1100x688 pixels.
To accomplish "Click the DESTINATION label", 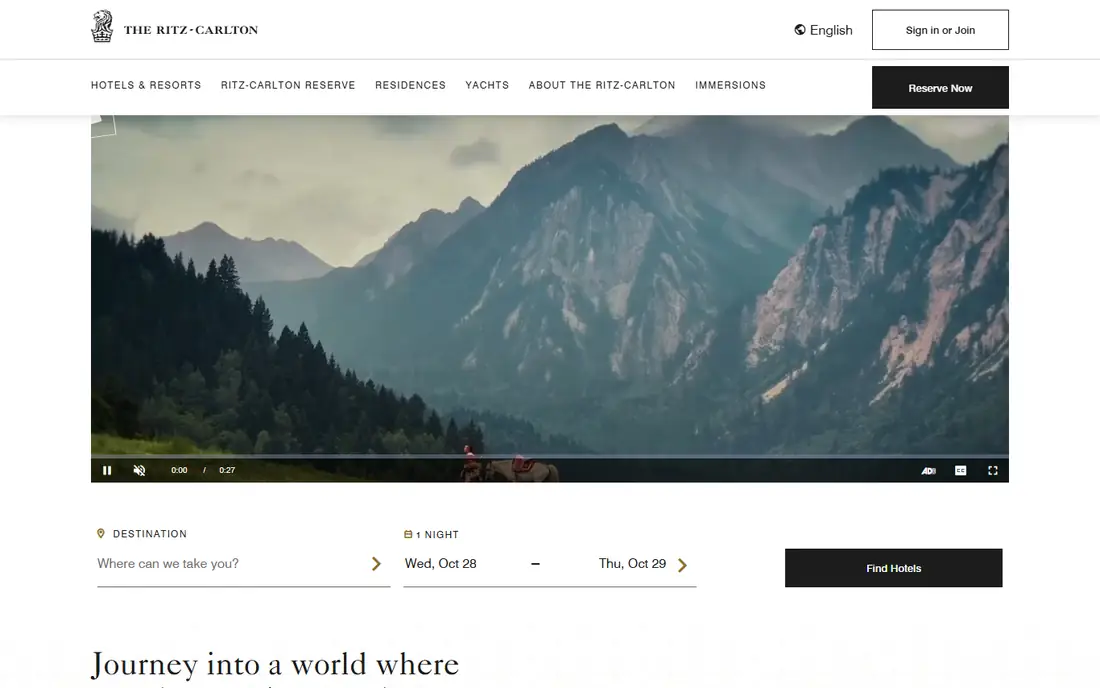I will [150, 534].
